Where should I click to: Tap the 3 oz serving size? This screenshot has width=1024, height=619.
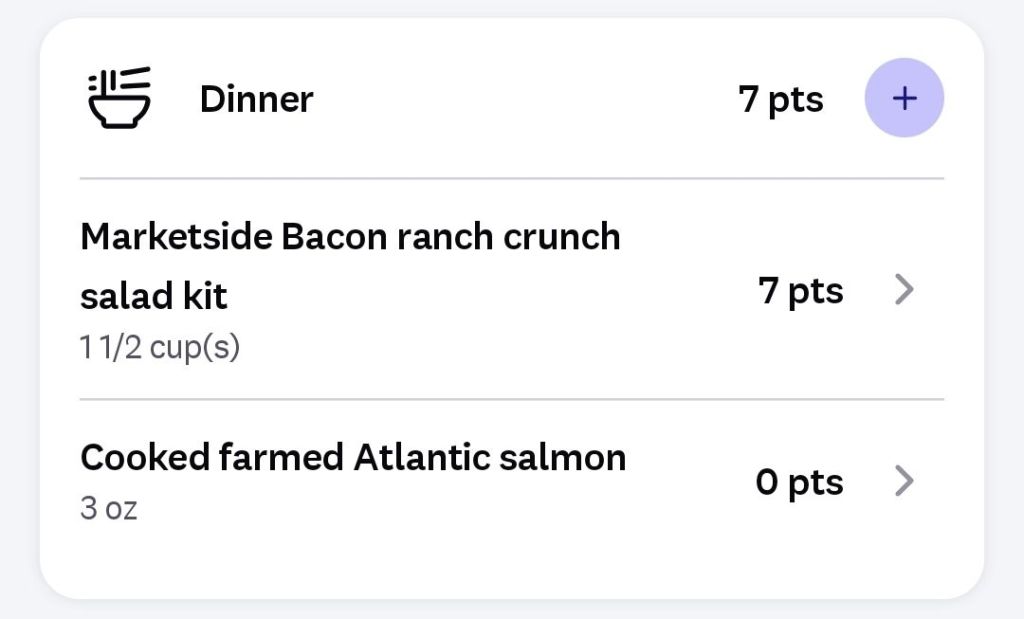point(108,508)
